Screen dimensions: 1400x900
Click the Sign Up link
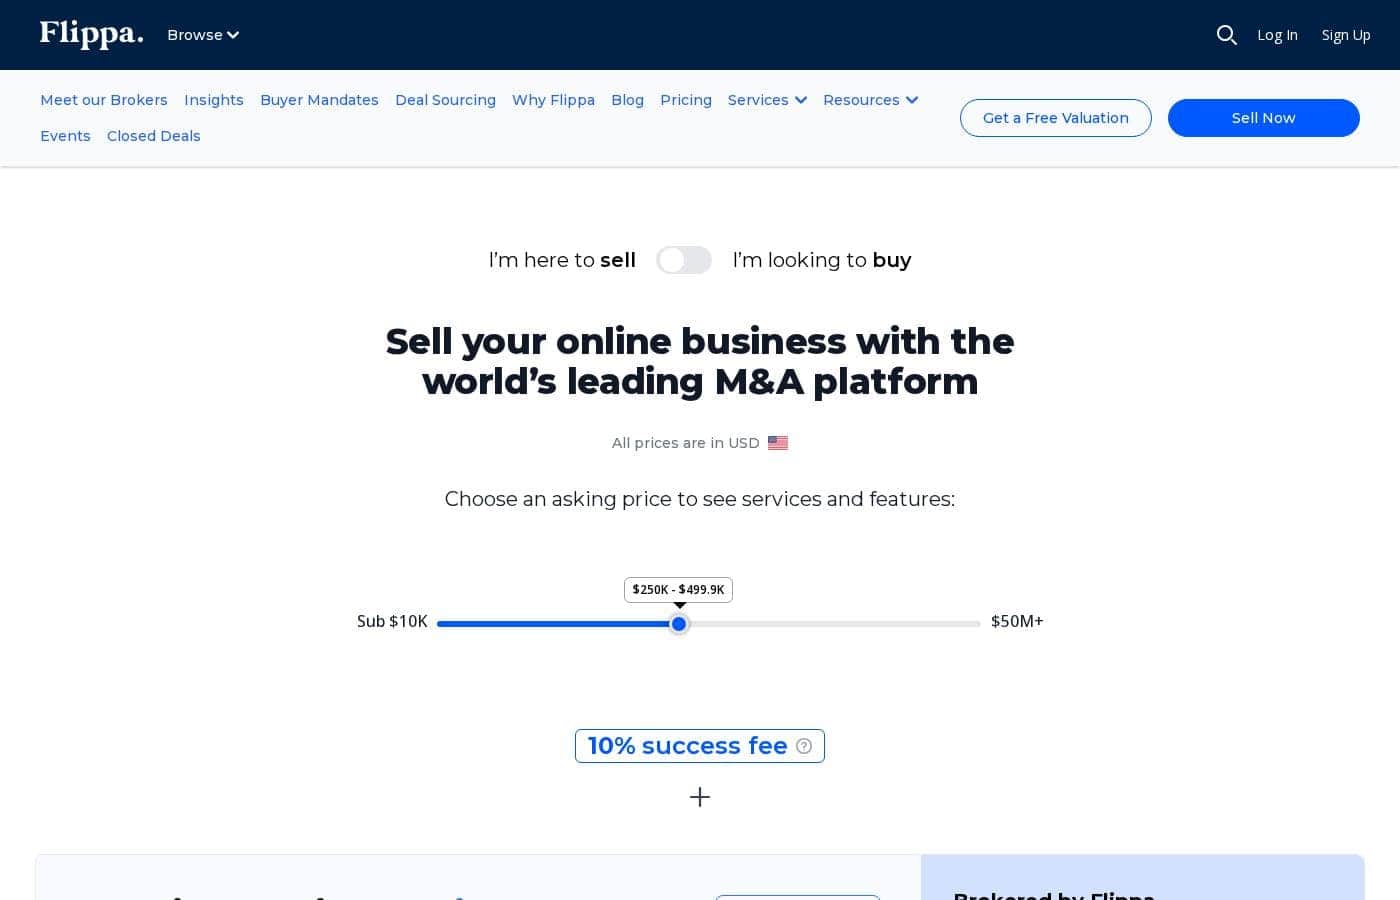(x=1346, y=35)
